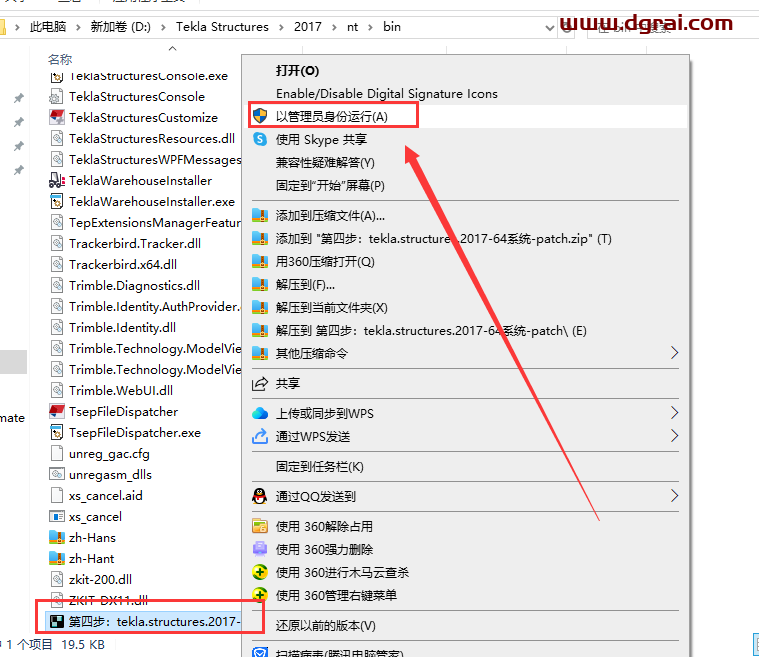Go to the bin folder in breadcrumb
This screenshot has width=759, height=657.
pyautogui.click(x=392, y=27)
